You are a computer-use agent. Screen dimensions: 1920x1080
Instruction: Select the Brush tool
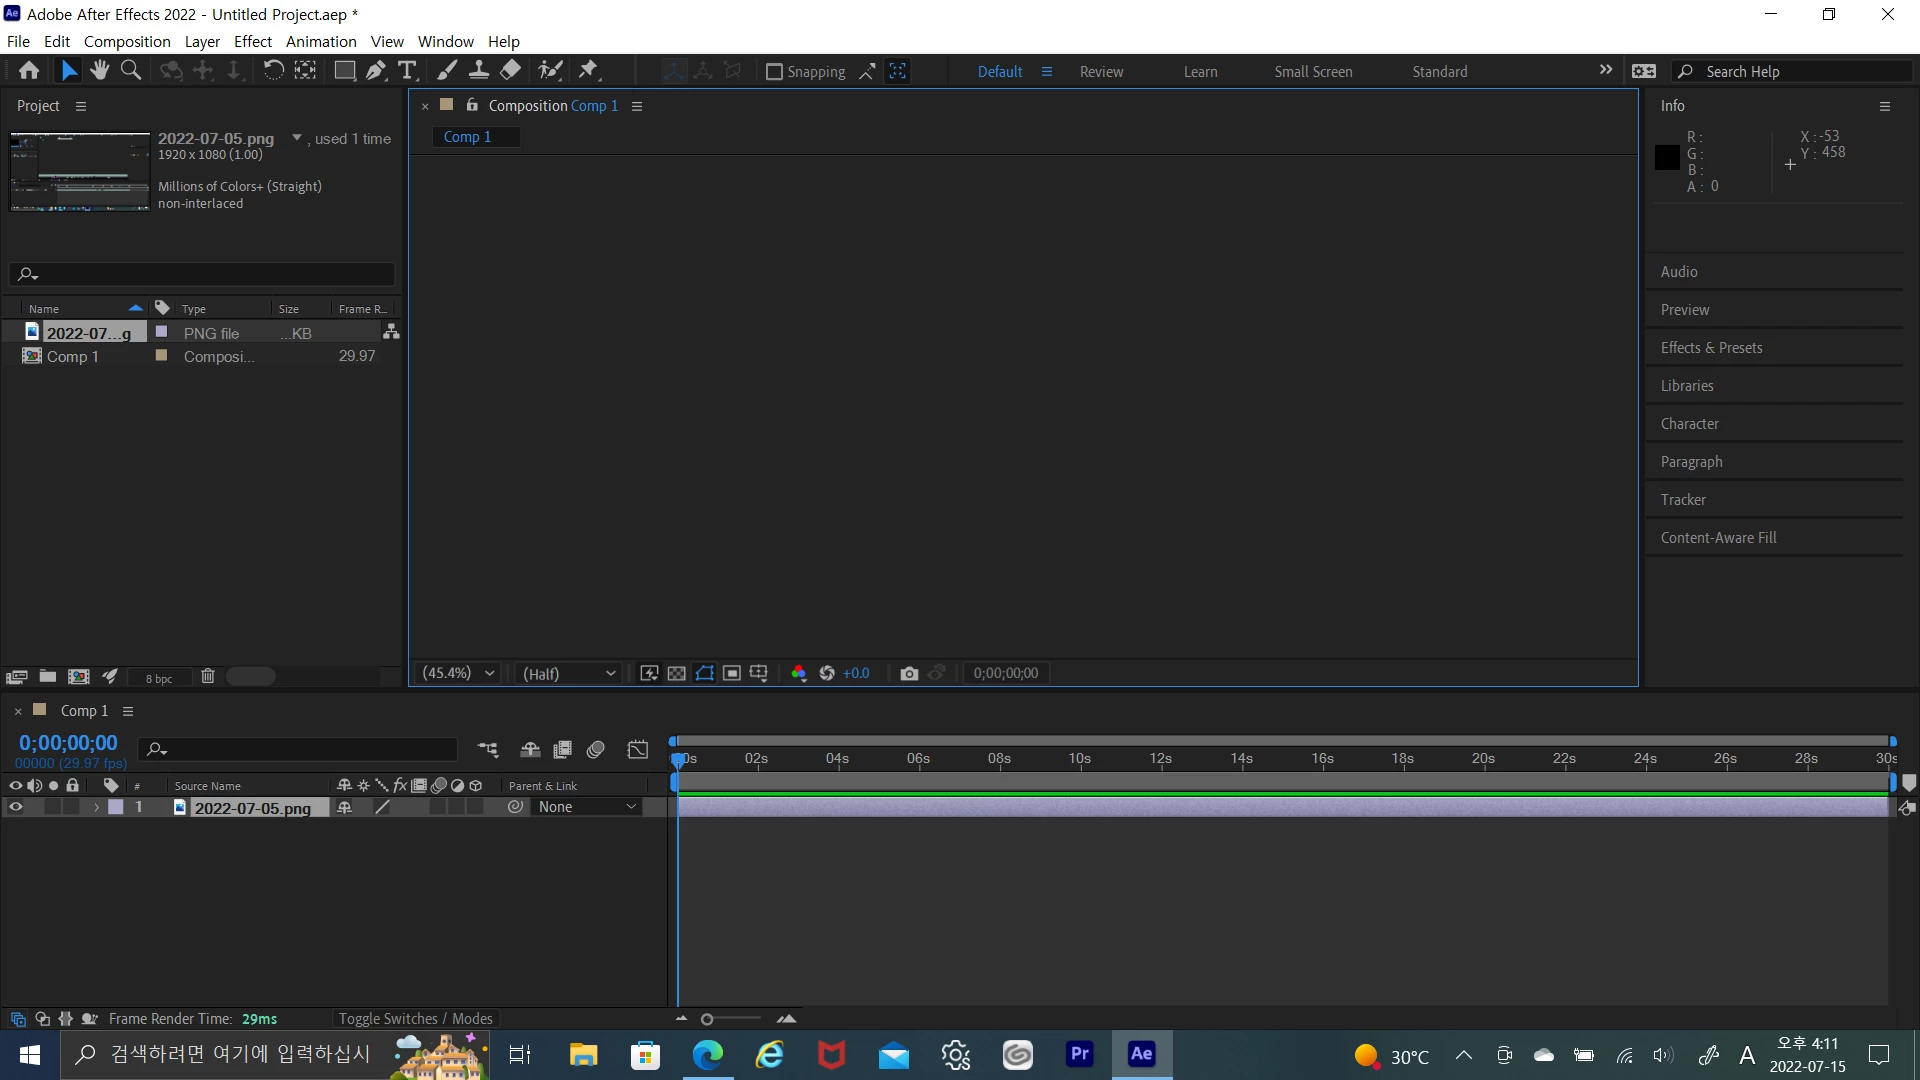(x=447, y=70)
